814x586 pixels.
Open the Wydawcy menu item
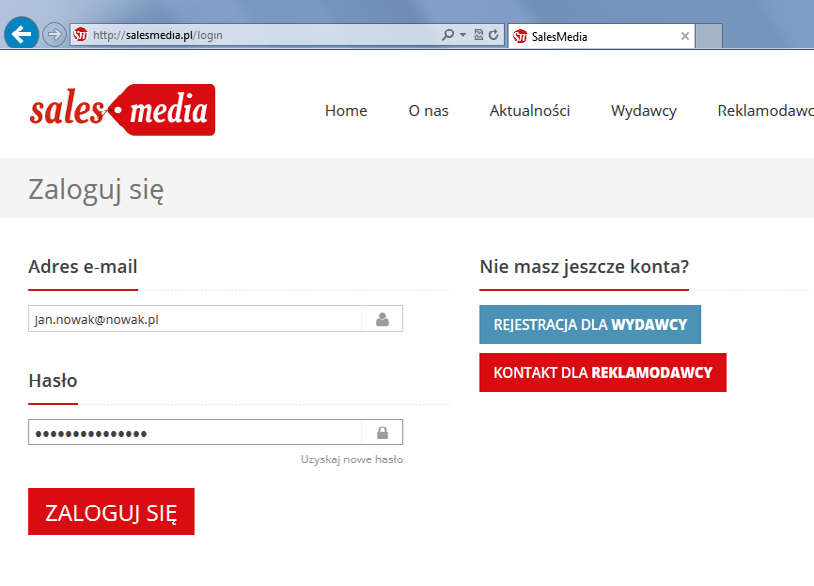[644, 111]
